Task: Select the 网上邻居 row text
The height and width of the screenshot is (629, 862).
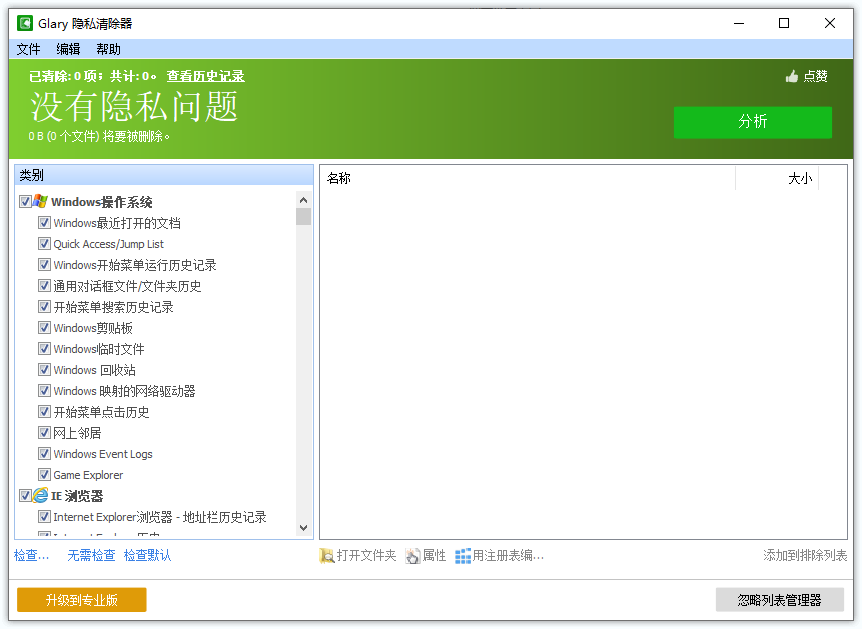Action: [x=78, y=433]
